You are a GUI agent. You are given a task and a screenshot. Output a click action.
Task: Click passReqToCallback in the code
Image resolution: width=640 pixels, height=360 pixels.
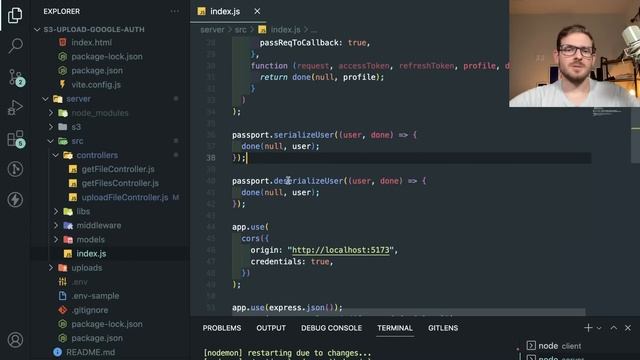pos(299,42)
